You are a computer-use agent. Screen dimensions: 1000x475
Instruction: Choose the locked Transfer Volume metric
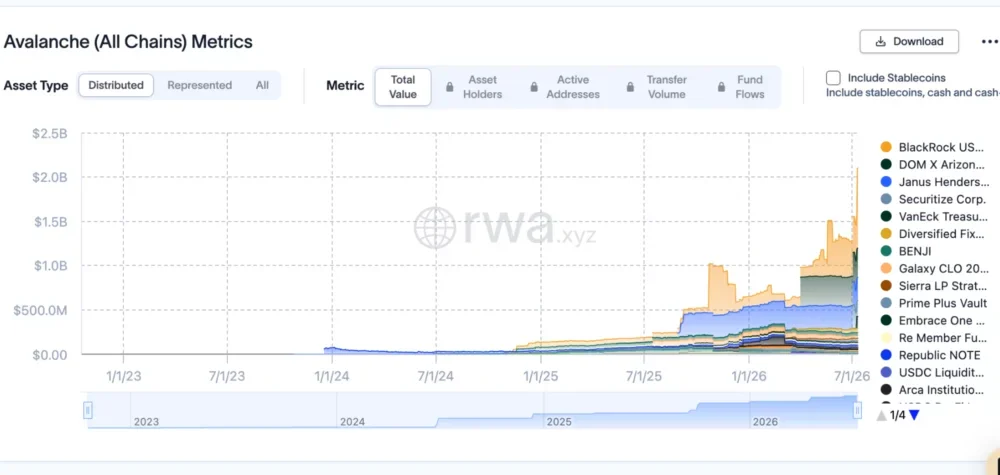click(659, 87)
